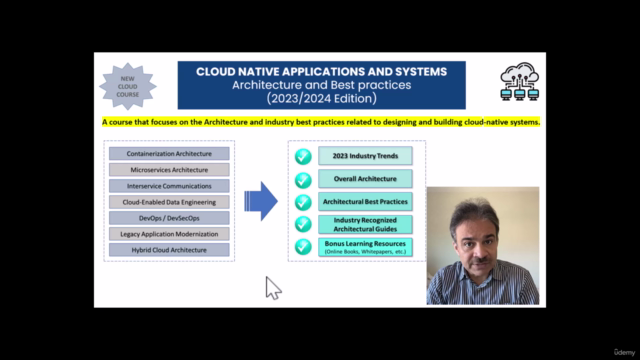
Task: Click the 2023 Industry Trends box
Action: 365,156
